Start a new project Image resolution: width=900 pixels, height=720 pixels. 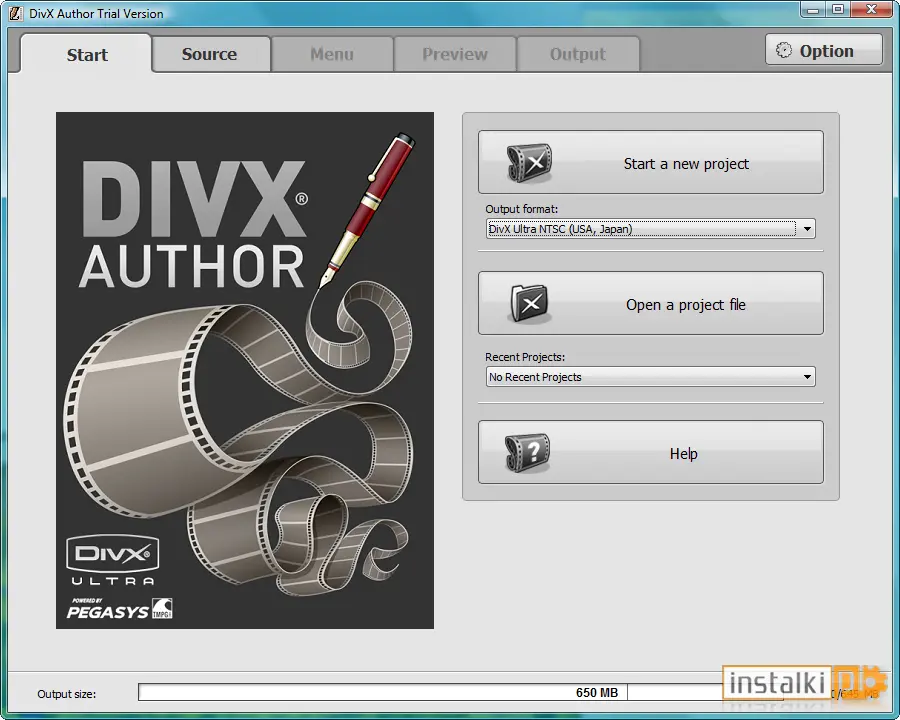(650, 162)
